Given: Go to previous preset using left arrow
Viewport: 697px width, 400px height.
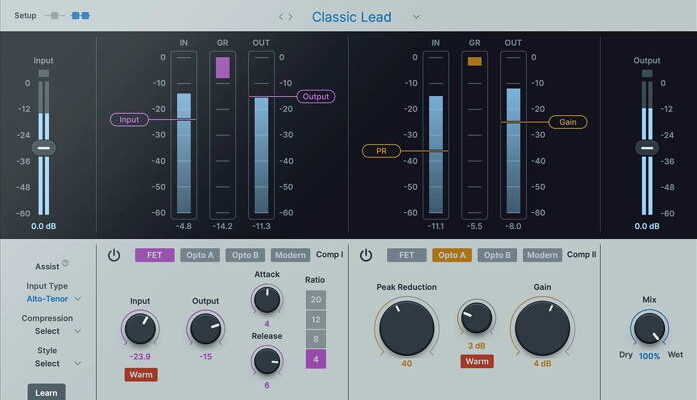Looking at the screenshot, I should (281, 17).
